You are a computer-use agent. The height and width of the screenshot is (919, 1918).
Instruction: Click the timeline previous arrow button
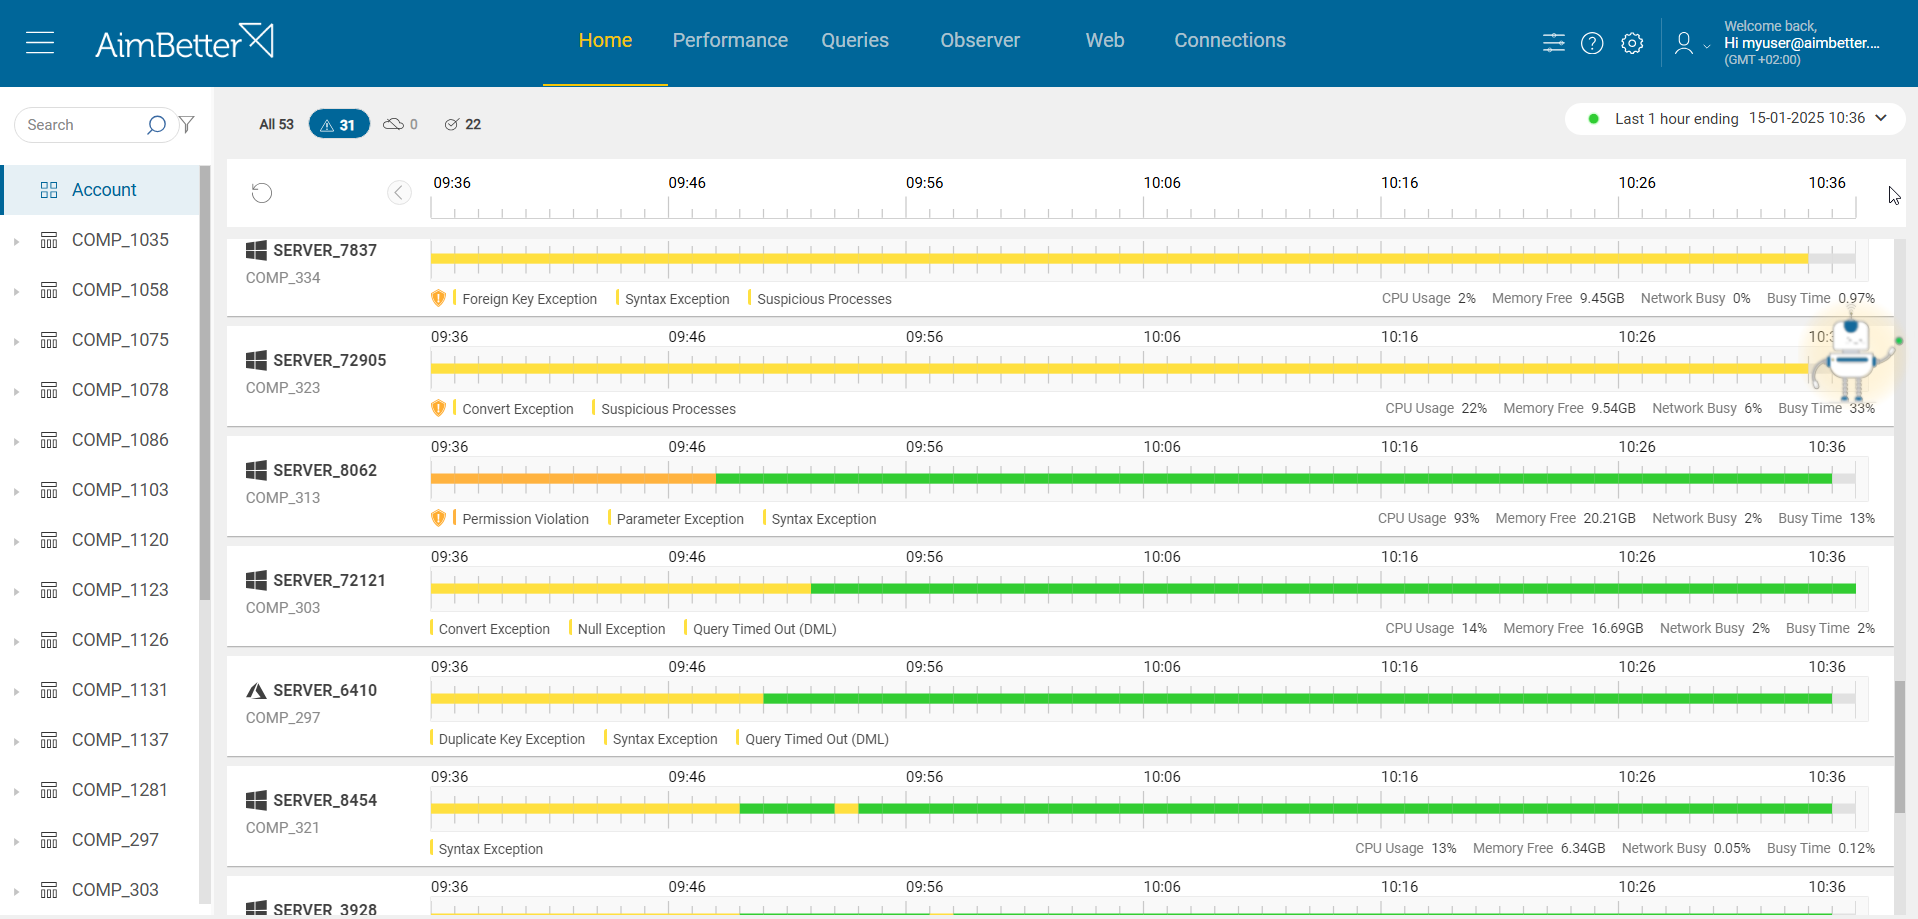399,193
